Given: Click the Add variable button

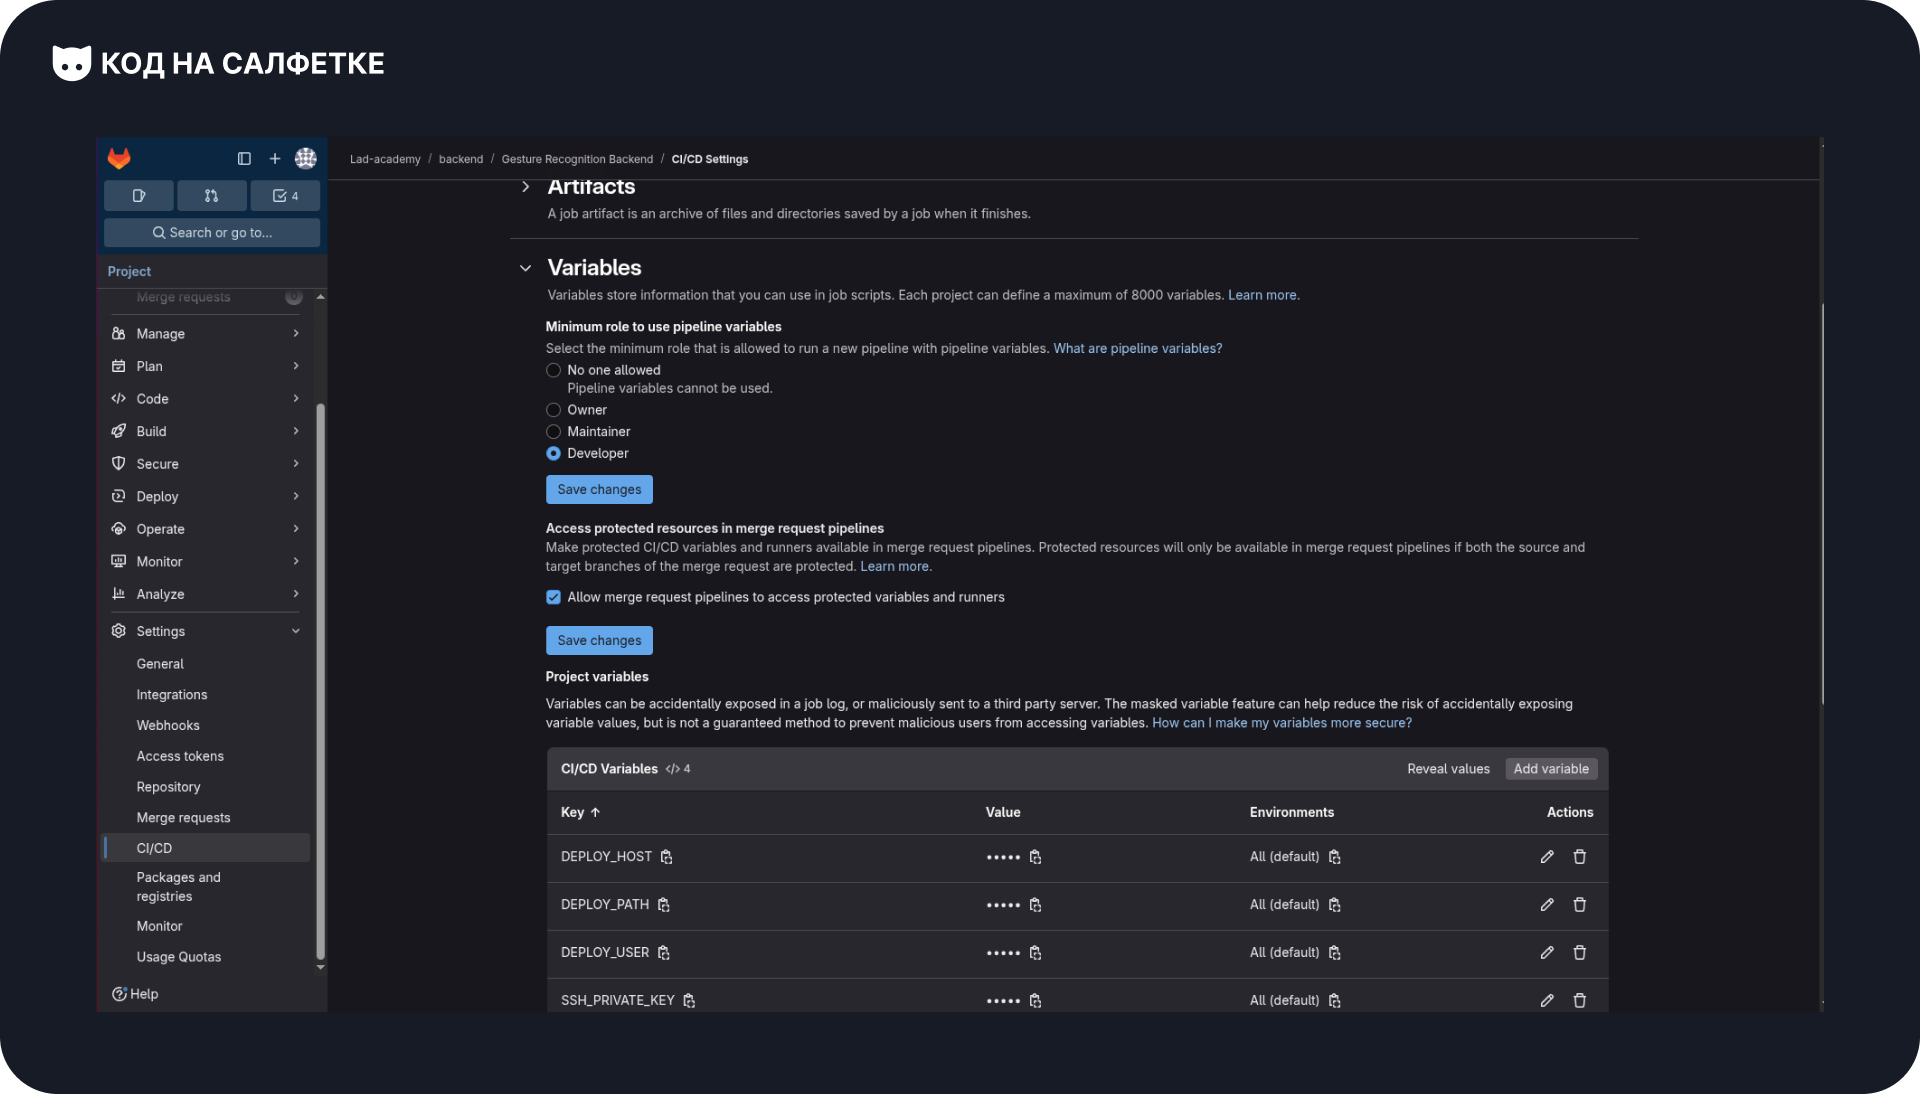Looking at the screenshot, I should pyautogui.click(x=1551, y=769).
